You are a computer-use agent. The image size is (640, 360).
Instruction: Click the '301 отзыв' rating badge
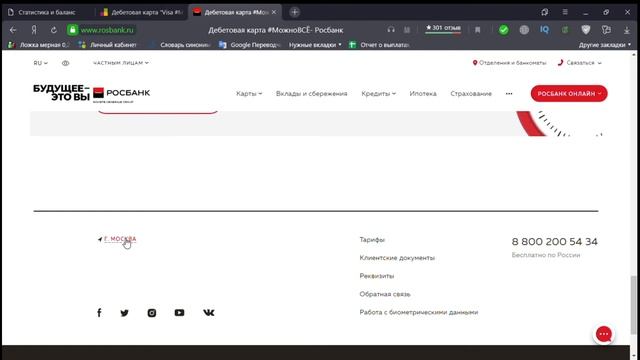coord(443,28)
